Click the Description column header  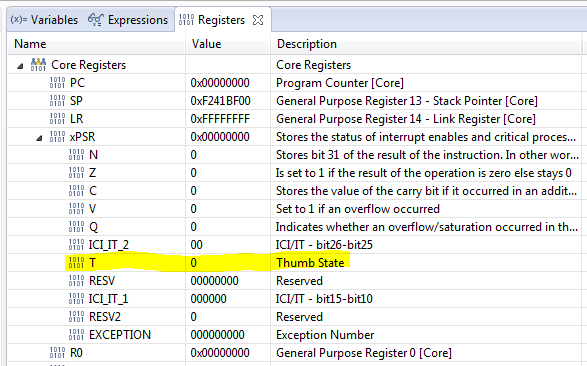coord(426,44)
